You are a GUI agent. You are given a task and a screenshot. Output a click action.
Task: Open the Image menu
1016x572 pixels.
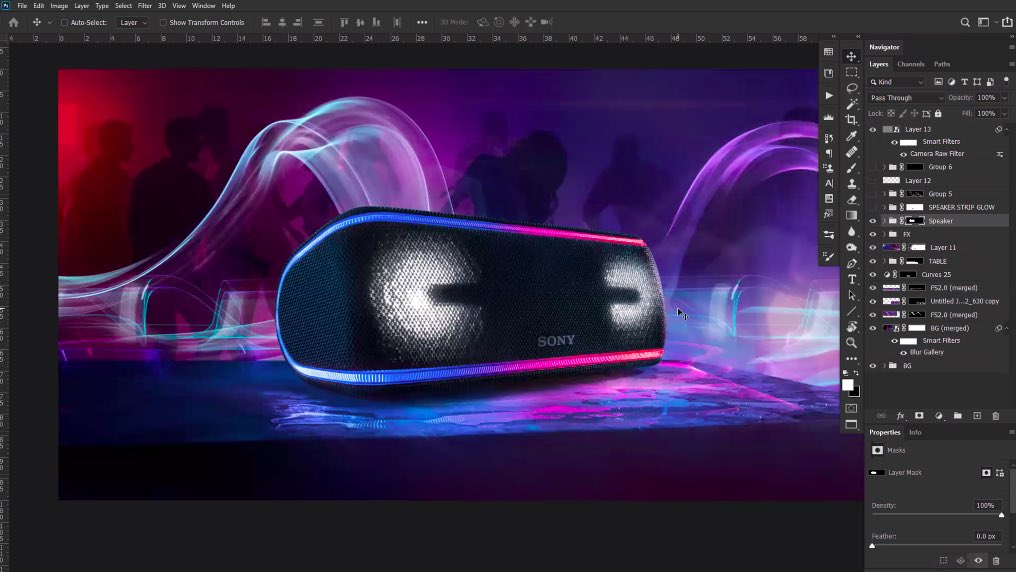(x=59, y=6)
